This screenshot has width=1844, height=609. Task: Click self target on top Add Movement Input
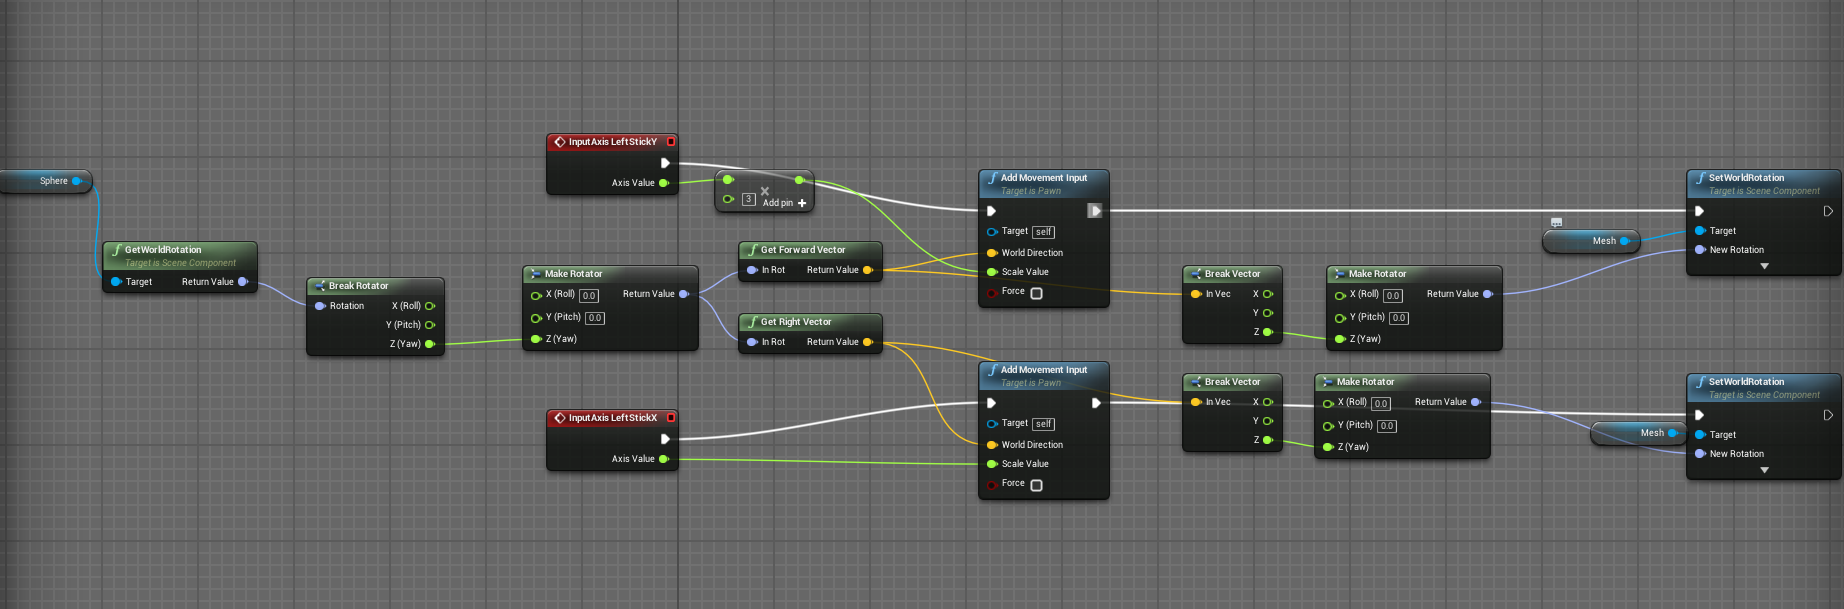pyautogui.click(x=1043, y=232)
